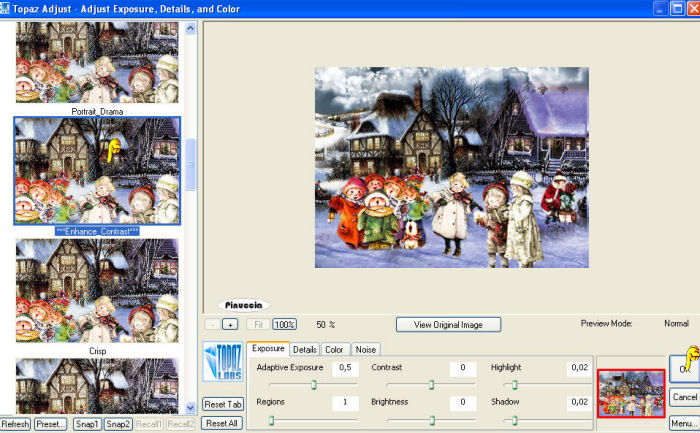Open the Menu... button

click(684, 423)
